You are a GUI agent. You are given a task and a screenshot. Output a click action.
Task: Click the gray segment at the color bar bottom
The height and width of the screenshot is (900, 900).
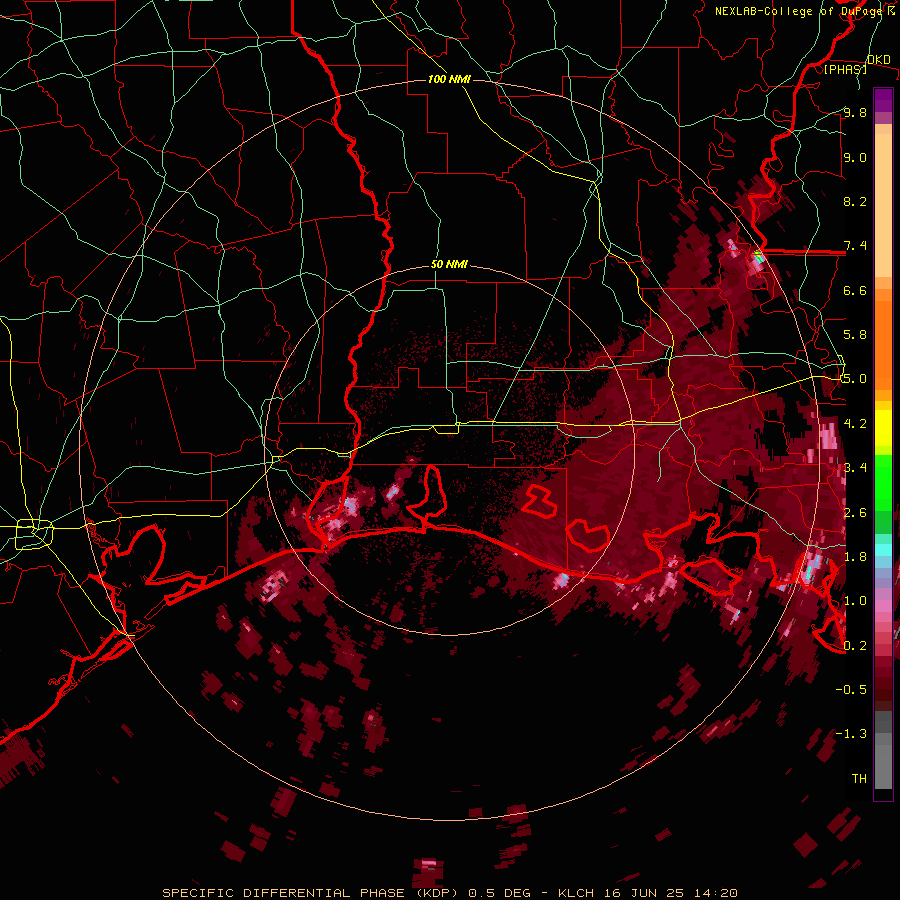(883, 750)
